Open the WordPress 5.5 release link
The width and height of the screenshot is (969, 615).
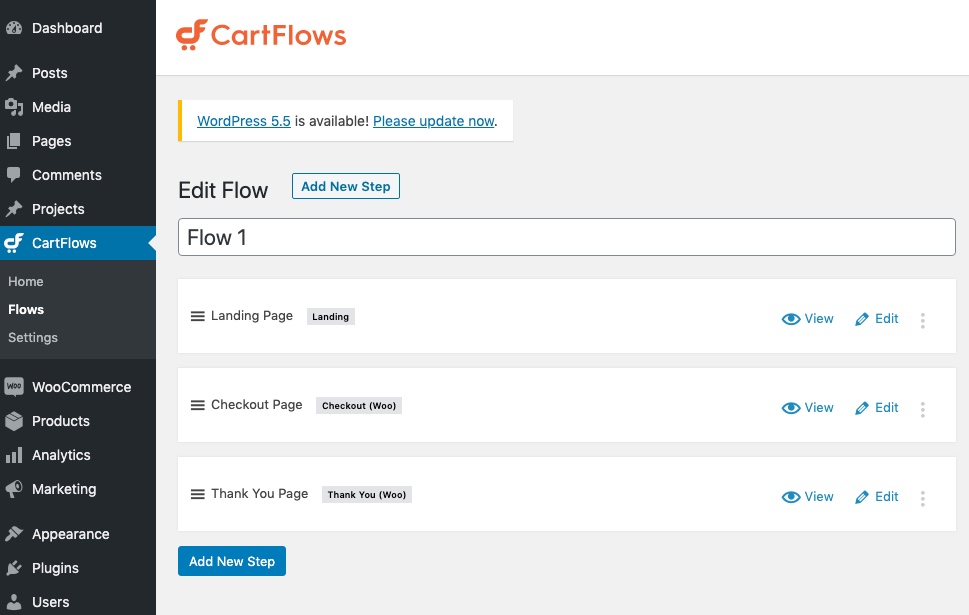(244, 121)
